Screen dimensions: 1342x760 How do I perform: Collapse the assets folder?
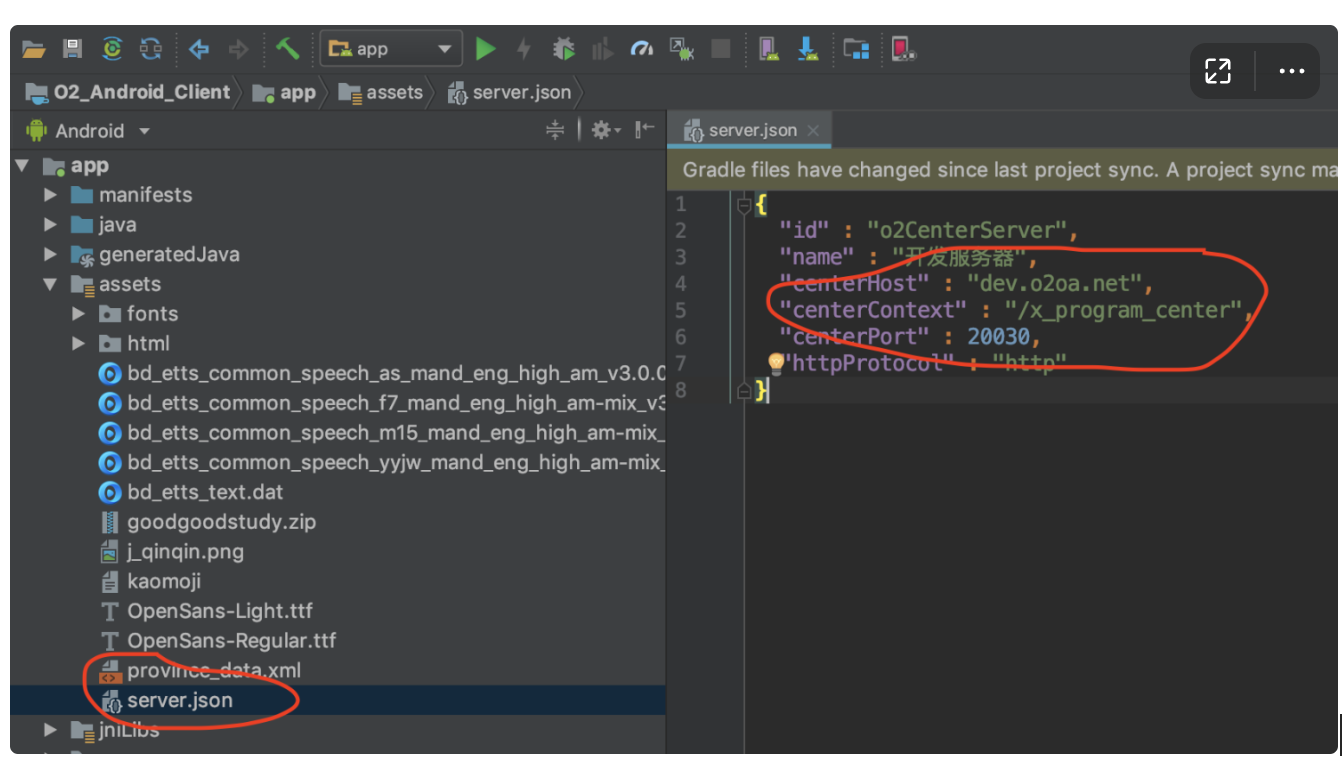tap(50, 284)
